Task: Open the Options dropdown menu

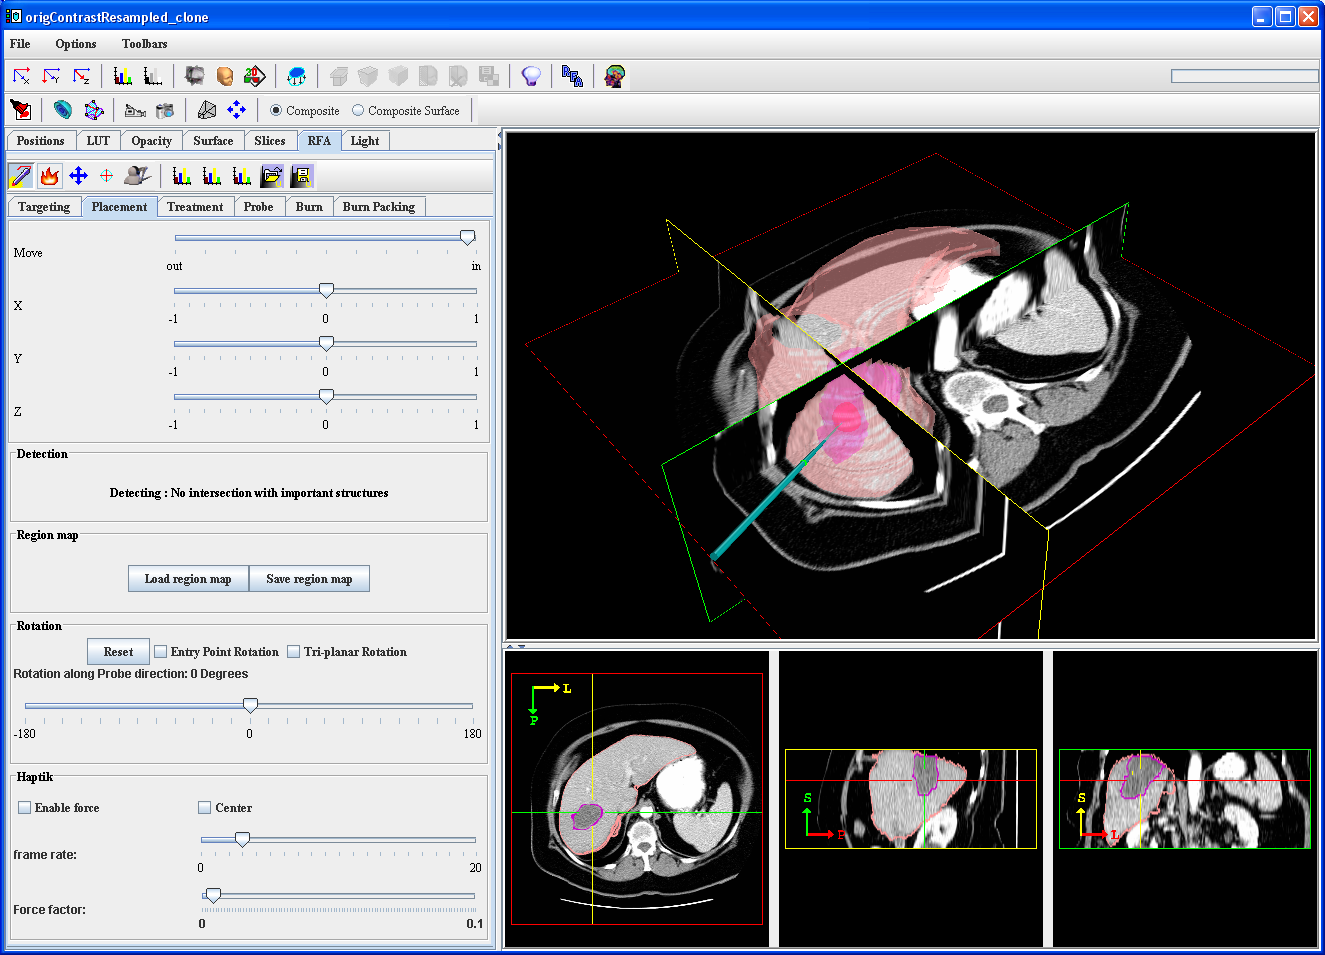Action: coord(76,44)
